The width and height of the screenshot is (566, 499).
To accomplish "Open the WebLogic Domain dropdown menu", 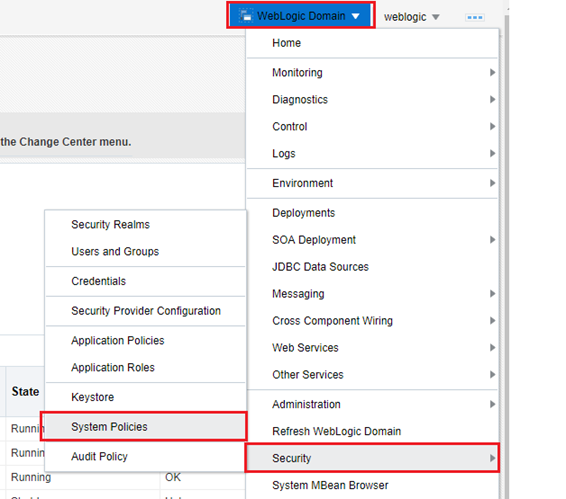I will (x=301, y=15).
